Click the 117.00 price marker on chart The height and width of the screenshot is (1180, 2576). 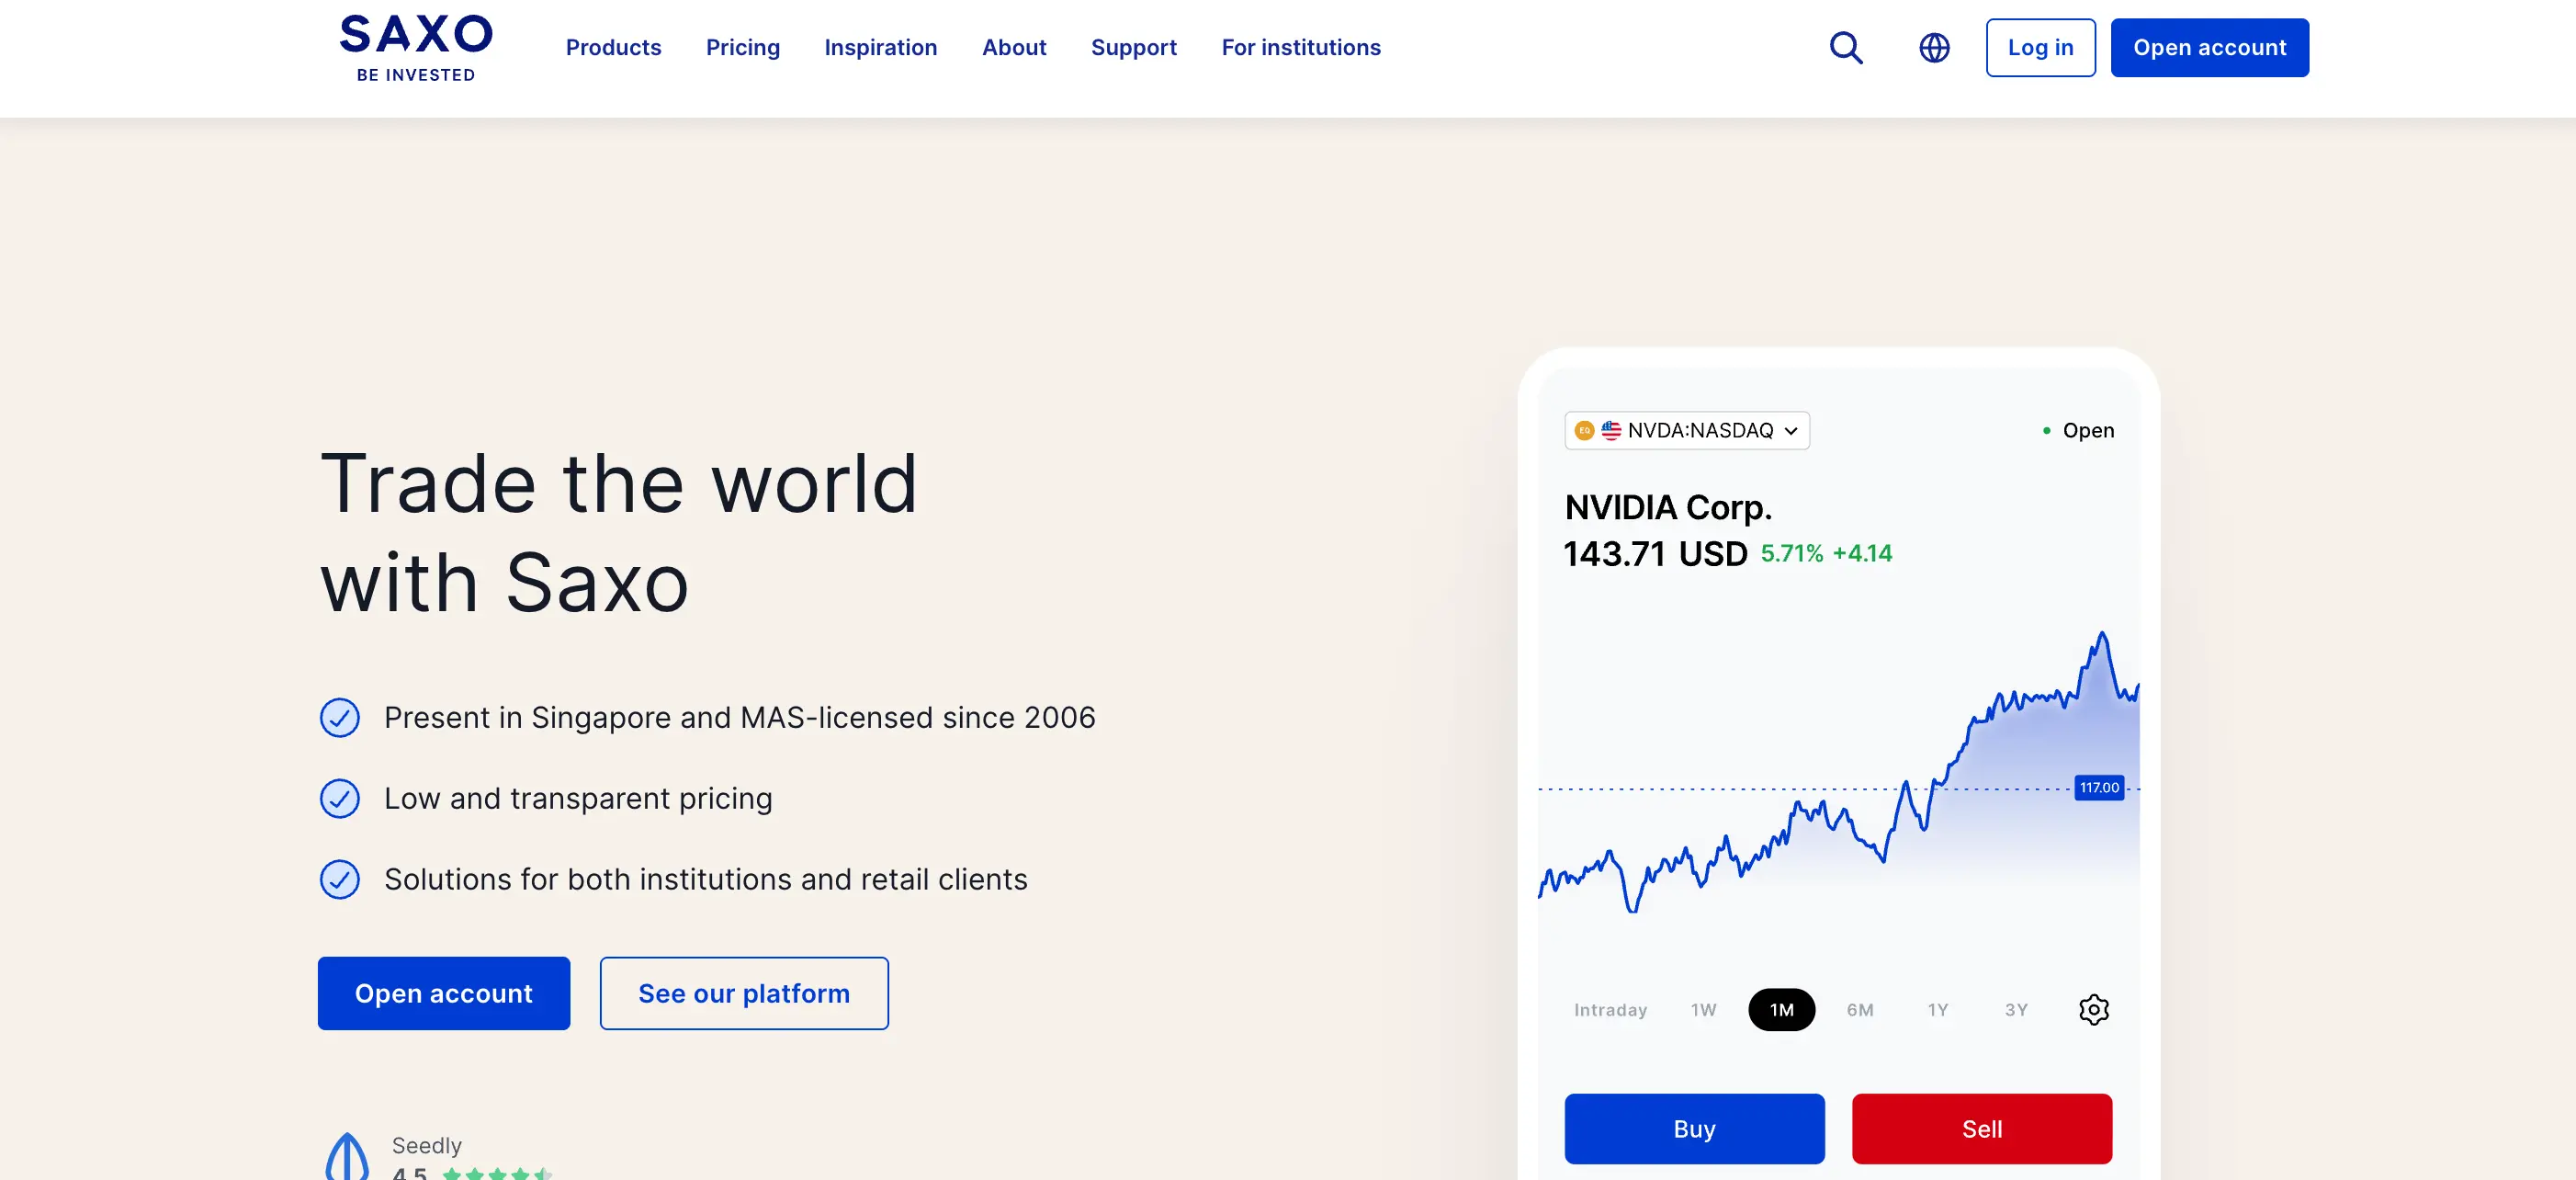click(2099, 788)
